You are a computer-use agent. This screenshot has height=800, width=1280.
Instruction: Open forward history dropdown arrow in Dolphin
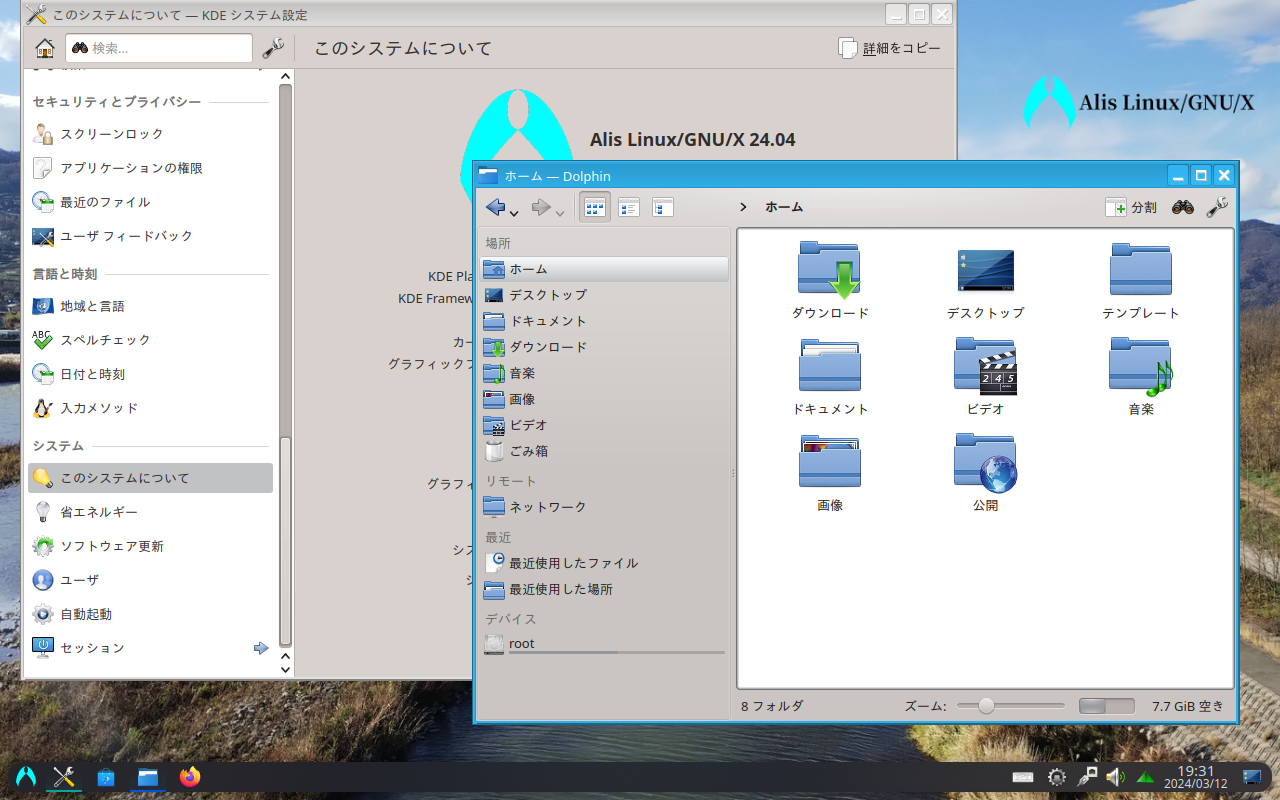[x=560, y=212]
